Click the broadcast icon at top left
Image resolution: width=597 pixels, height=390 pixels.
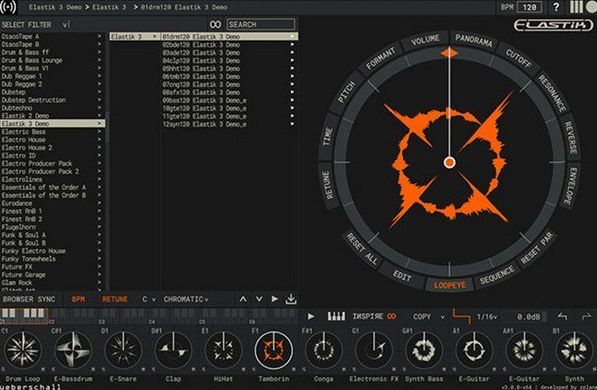click(x=8, y=7)
